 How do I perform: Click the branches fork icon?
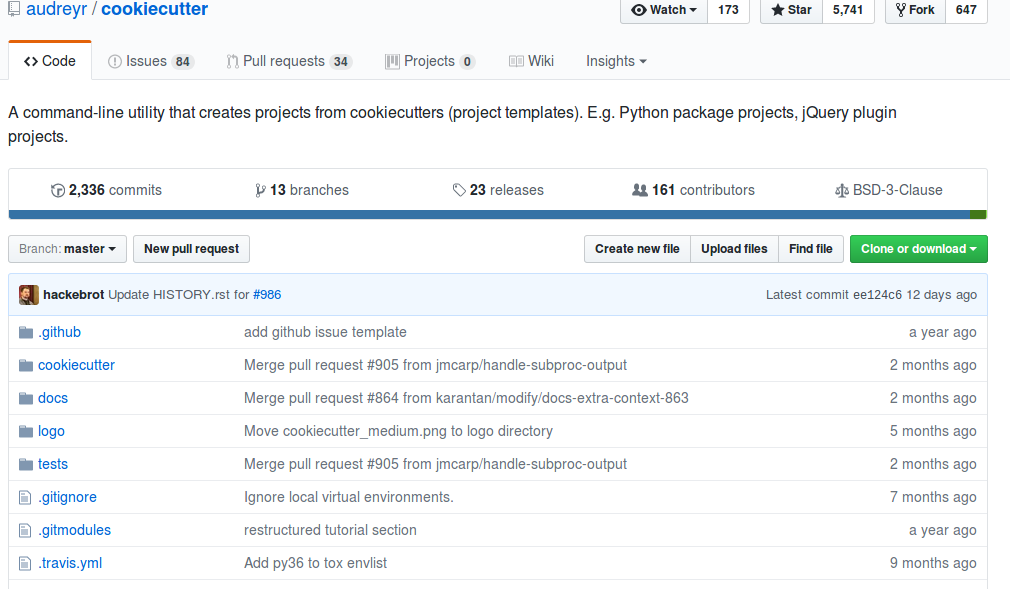point(260,190)
